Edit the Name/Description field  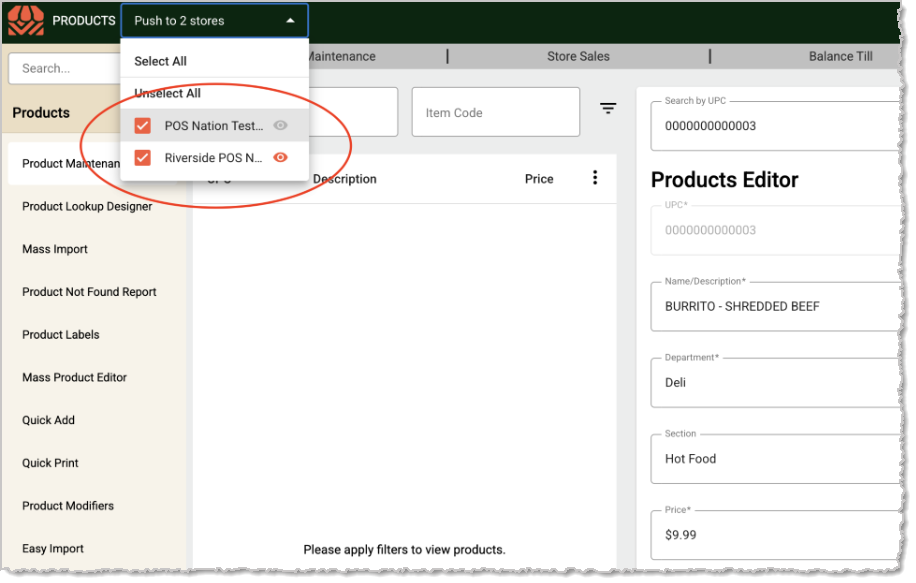pyautogui.click(x=775, y=306)
